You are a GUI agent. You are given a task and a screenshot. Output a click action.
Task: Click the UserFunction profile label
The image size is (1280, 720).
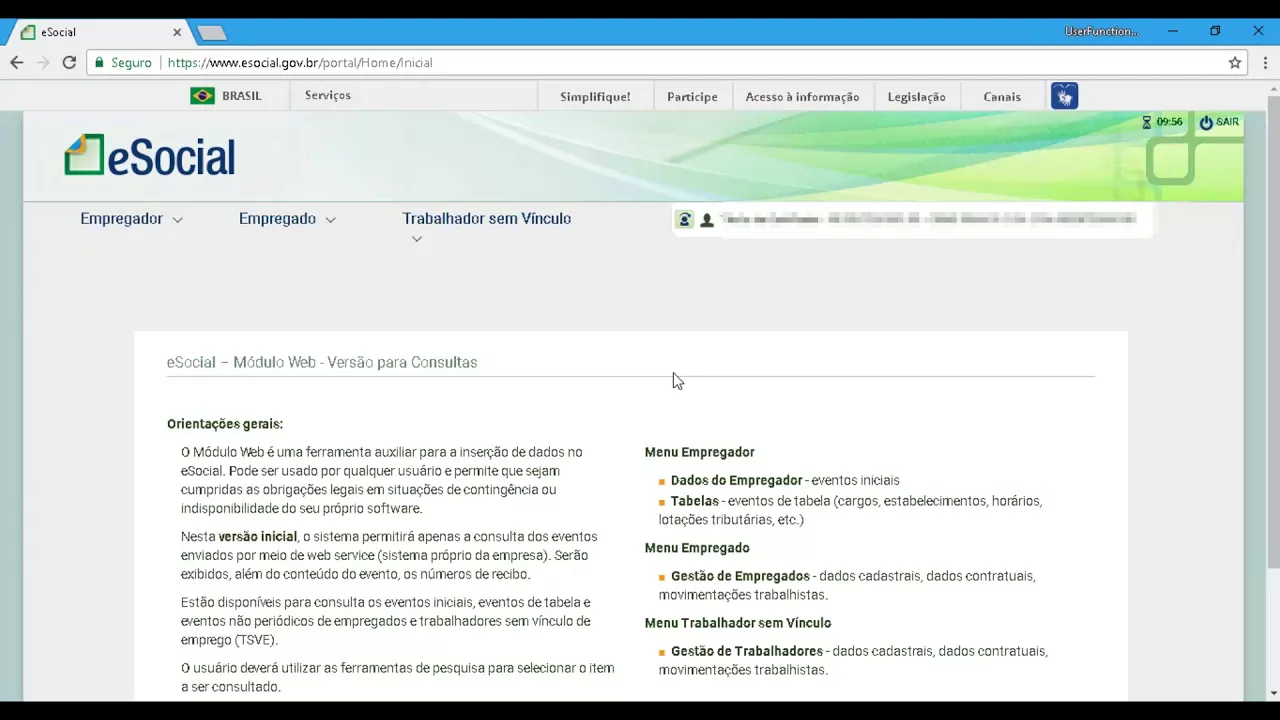(x=1102, y=31)
